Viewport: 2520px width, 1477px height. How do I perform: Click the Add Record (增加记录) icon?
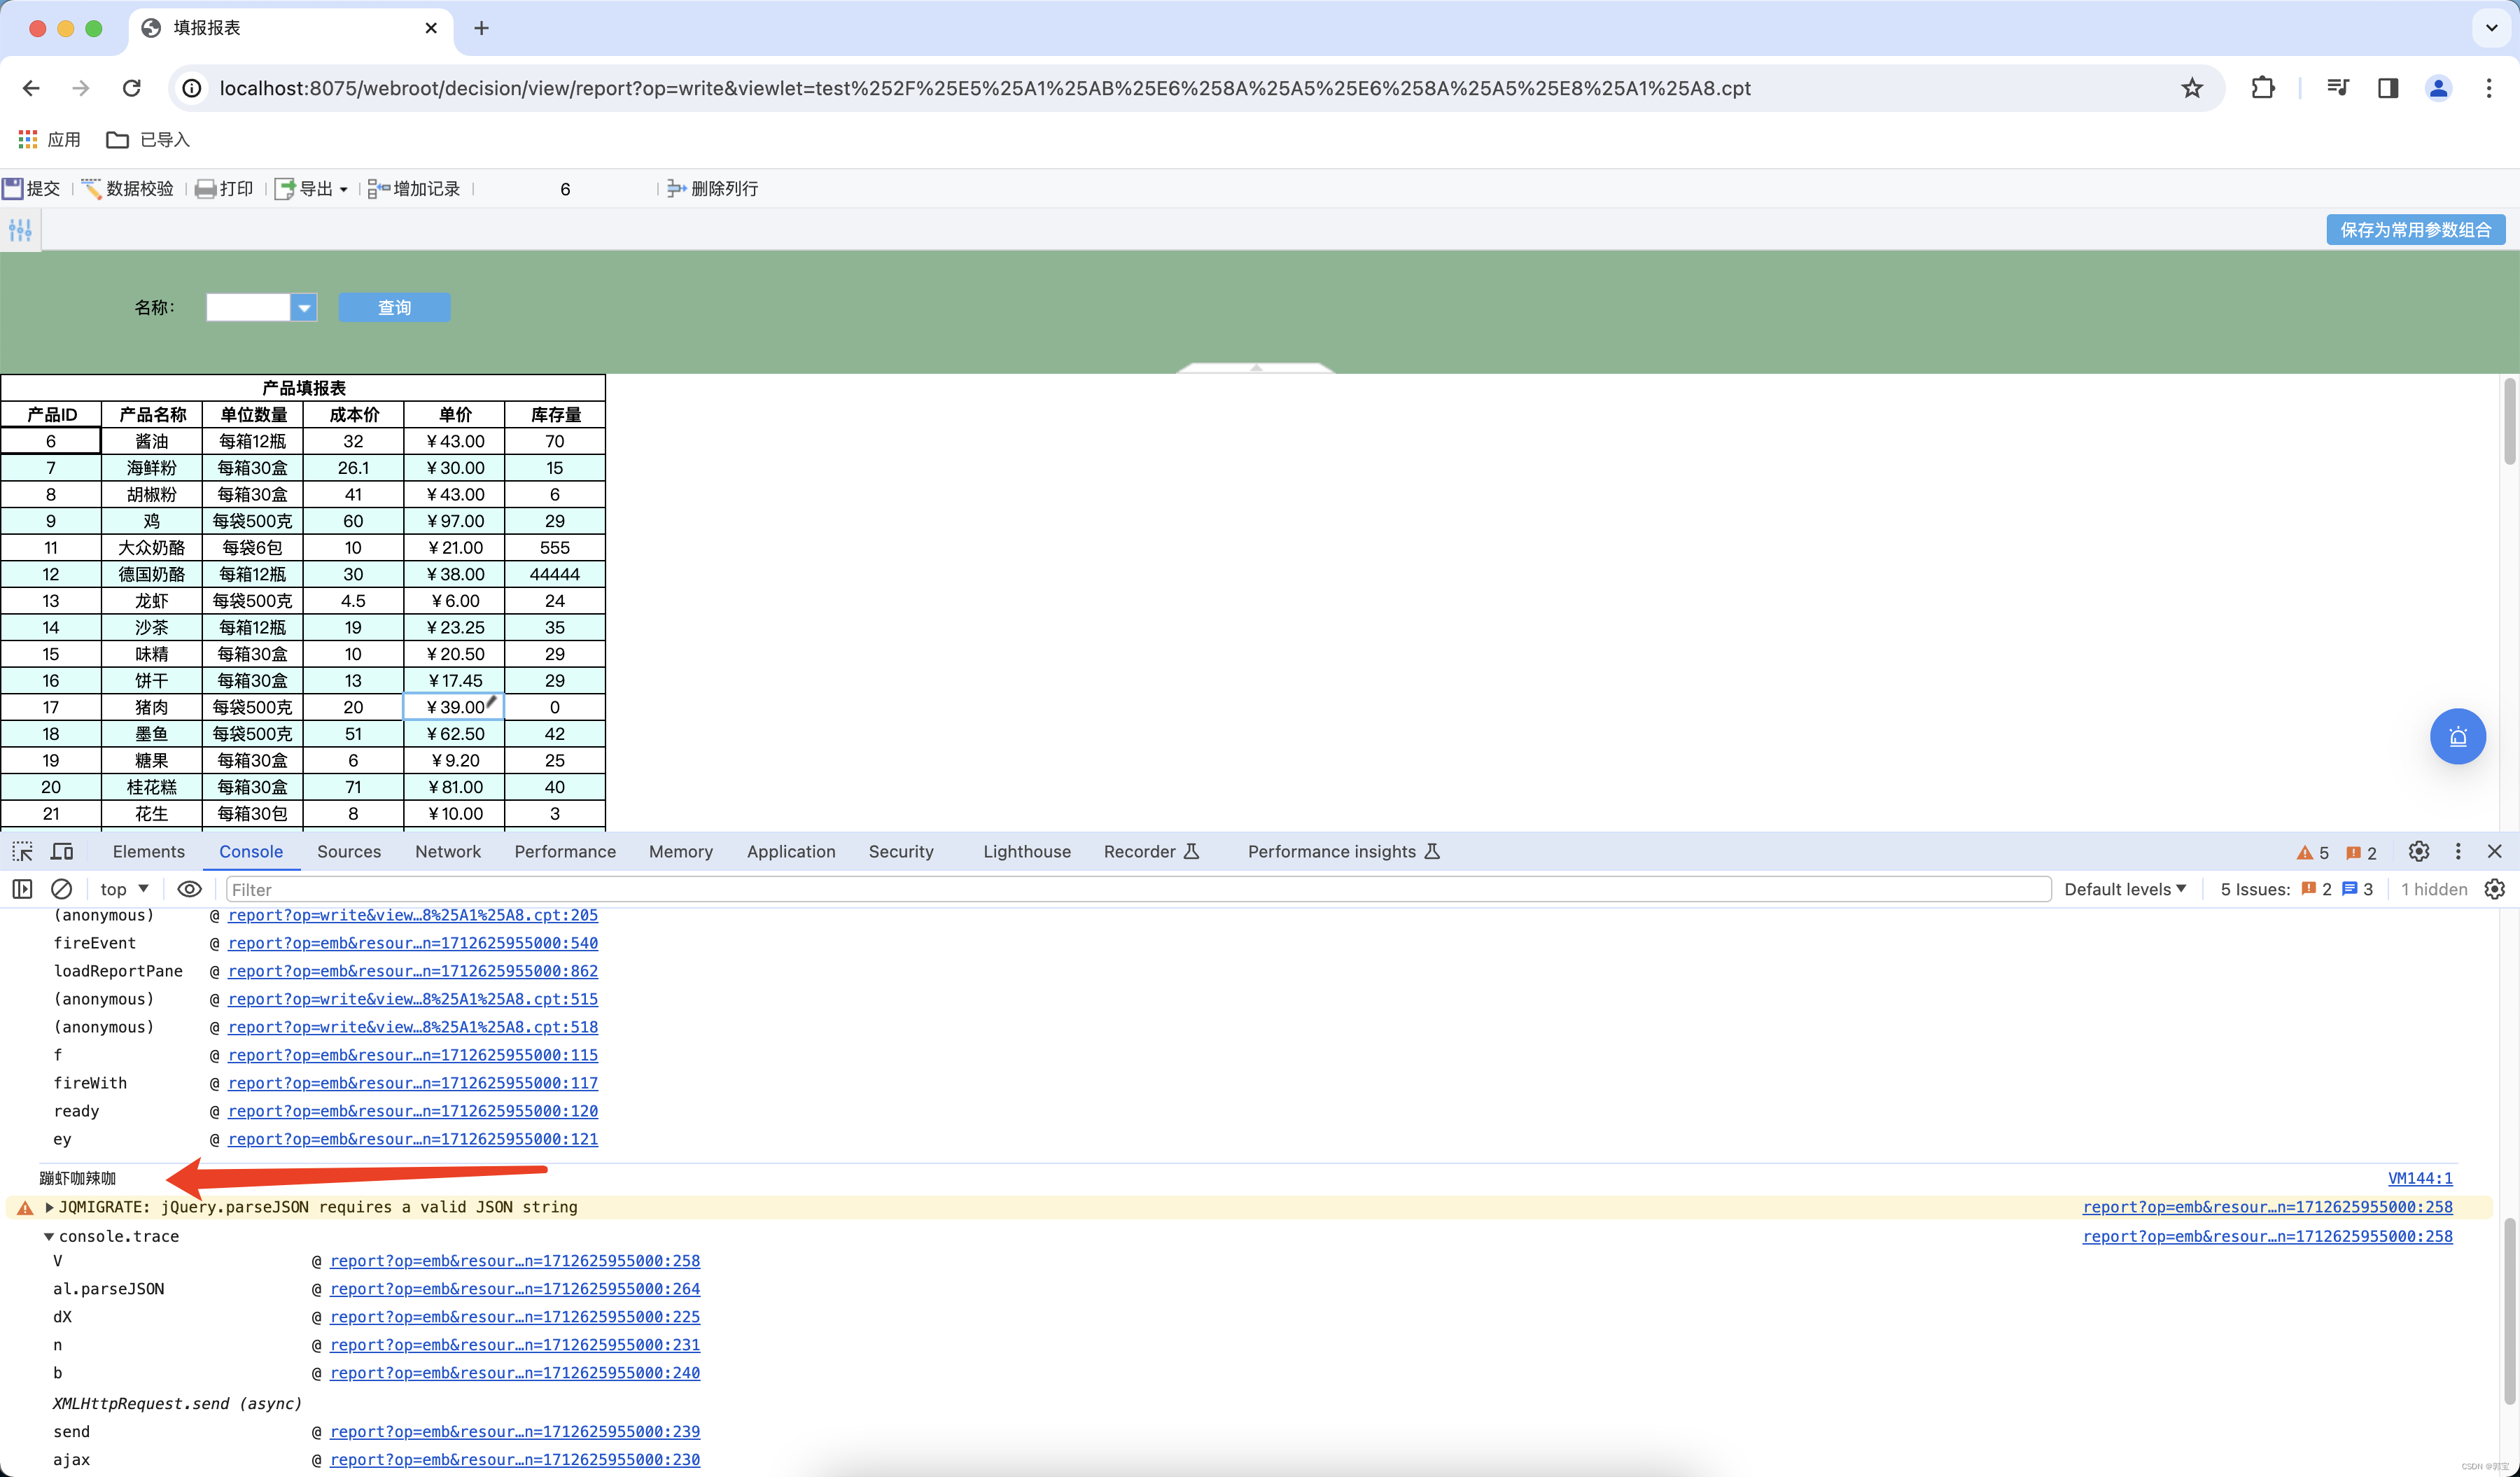click(379, 188)
